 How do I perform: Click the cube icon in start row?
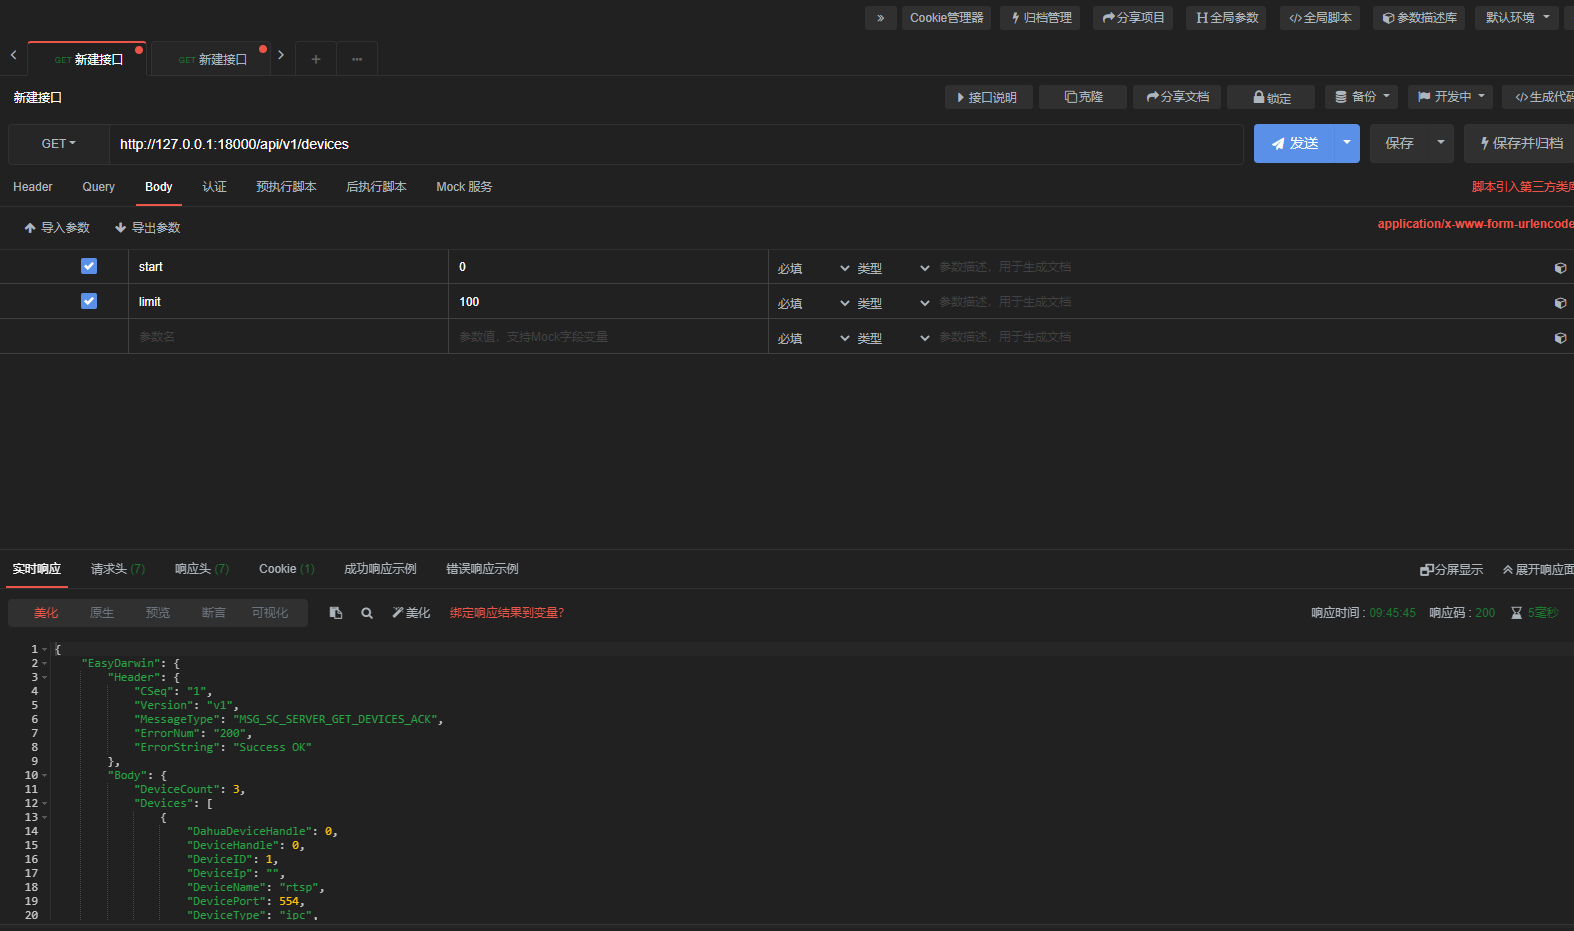tap(1560, 268)
